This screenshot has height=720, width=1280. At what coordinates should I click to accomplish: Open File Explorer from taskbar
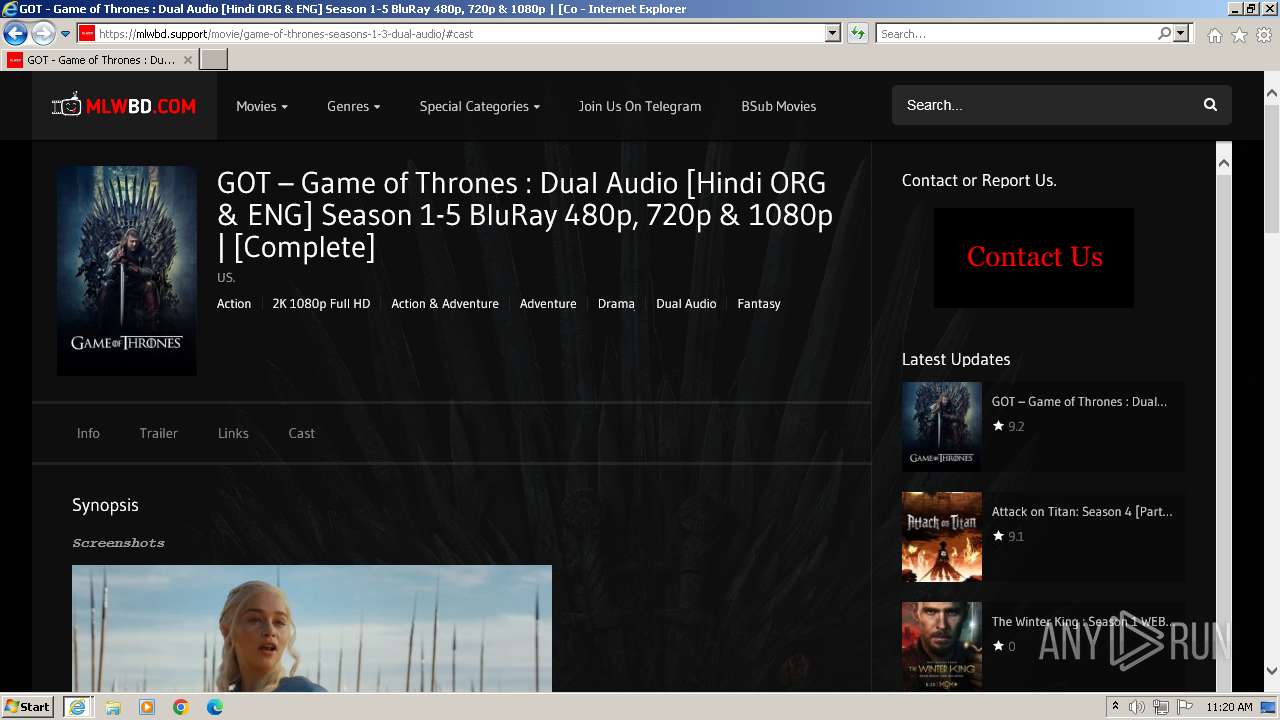point(113,707)
